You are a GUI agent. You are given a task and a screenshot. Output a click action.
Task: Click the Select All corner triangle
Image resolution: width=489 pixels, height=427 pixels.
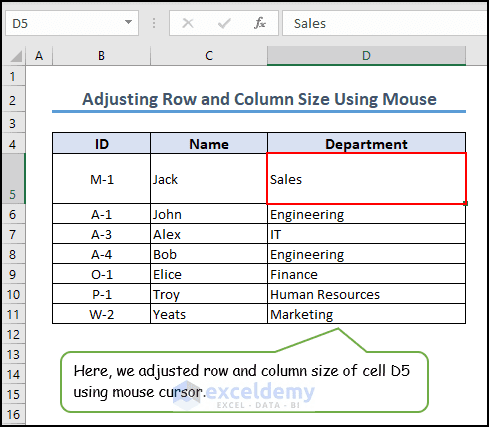pyautogui.click(x=16, y=56)
